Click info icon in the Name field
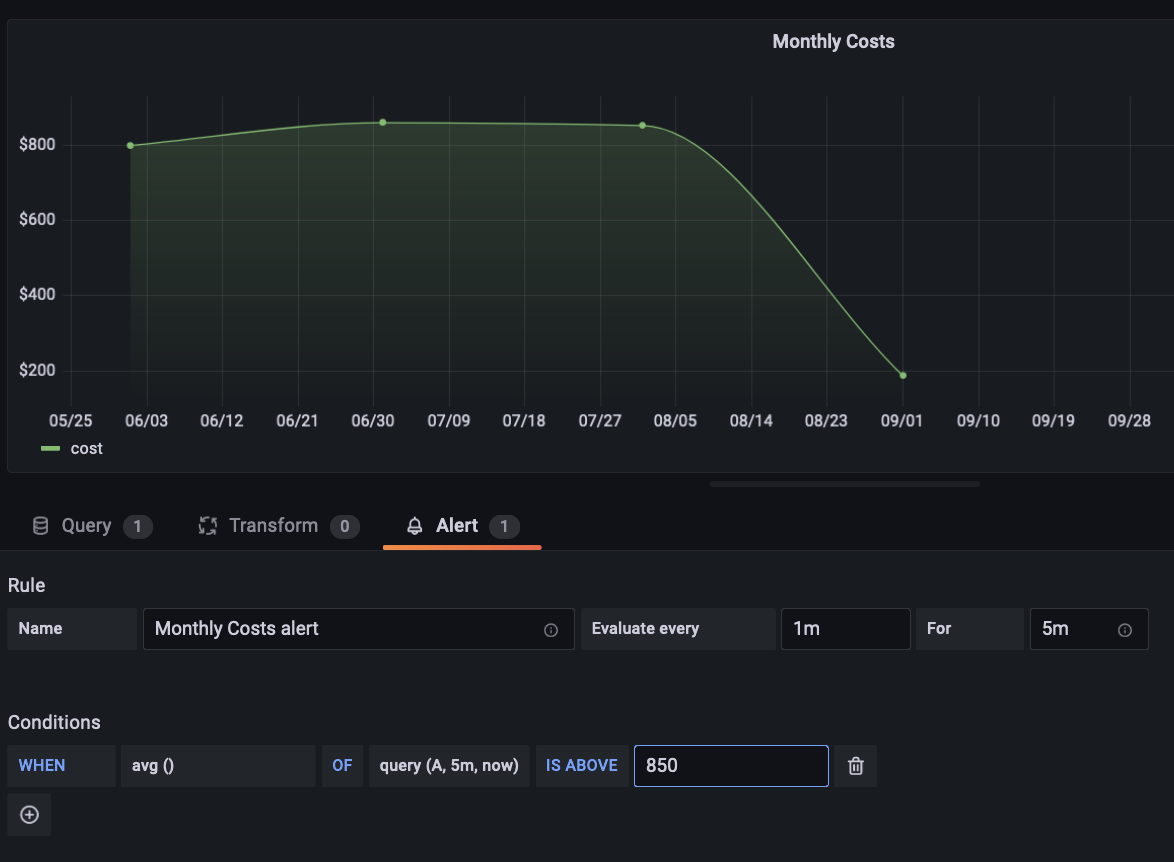 pyautogui.click(x=551, y=630)
